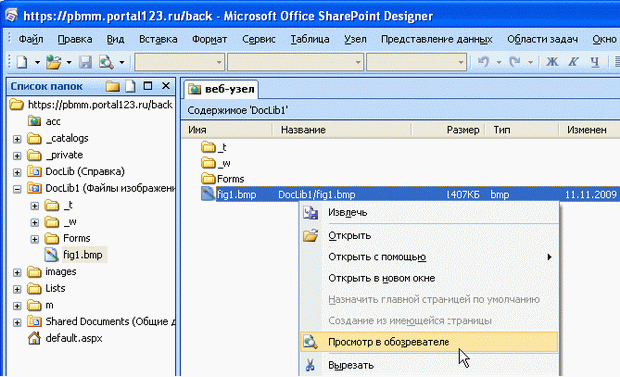Sort by the Тип column header

click(522, 130)
